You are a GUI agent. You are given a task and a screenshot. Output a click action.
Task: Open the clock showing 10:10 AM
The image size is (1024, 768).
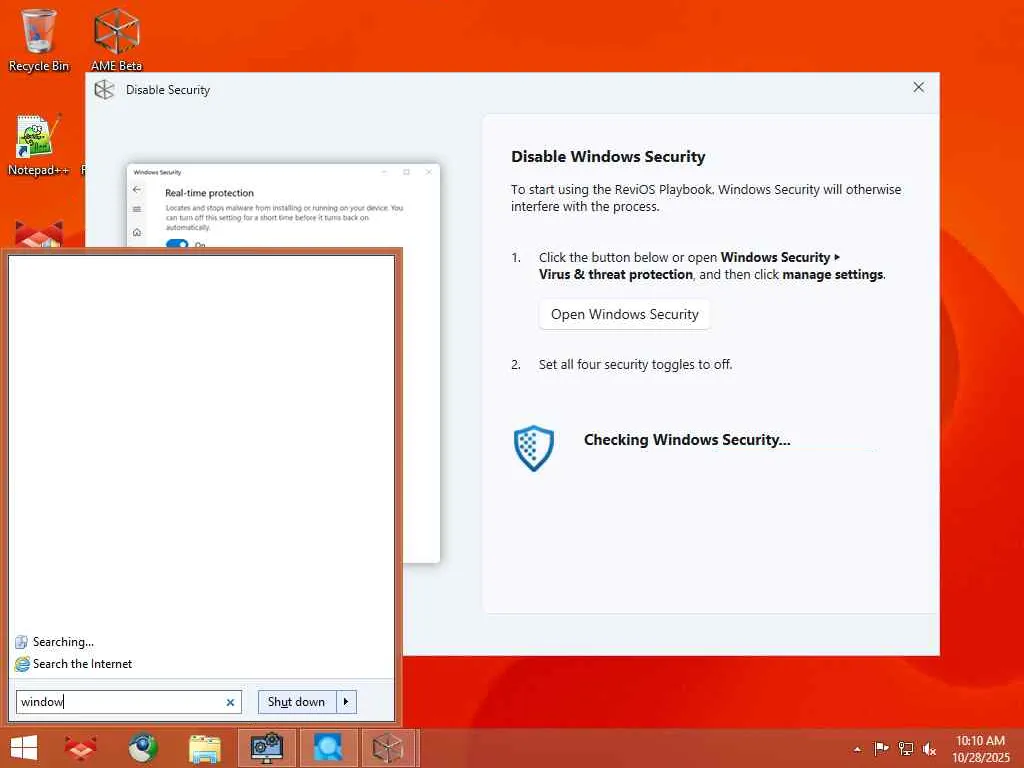point(980,748)
